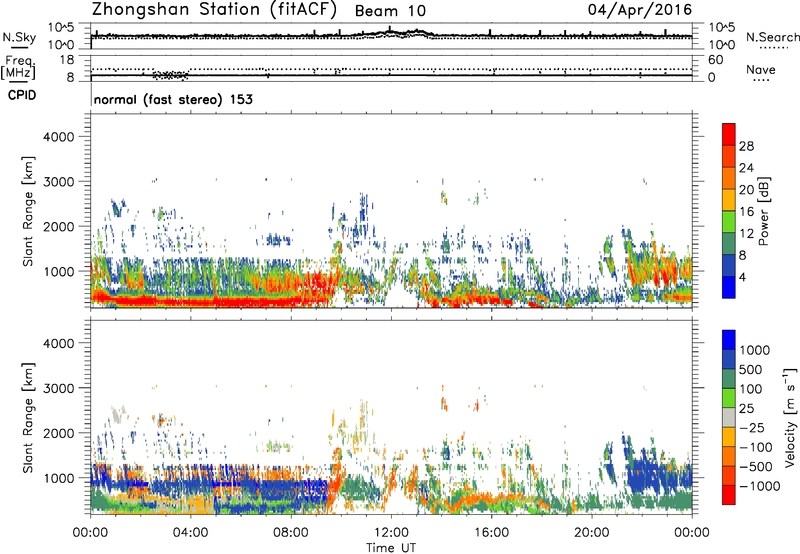Pick the yellow -100 to -25 Velocity colorbar segment
Image resolution: width=800 pixels, height=554 pixels.
[729, 437]
